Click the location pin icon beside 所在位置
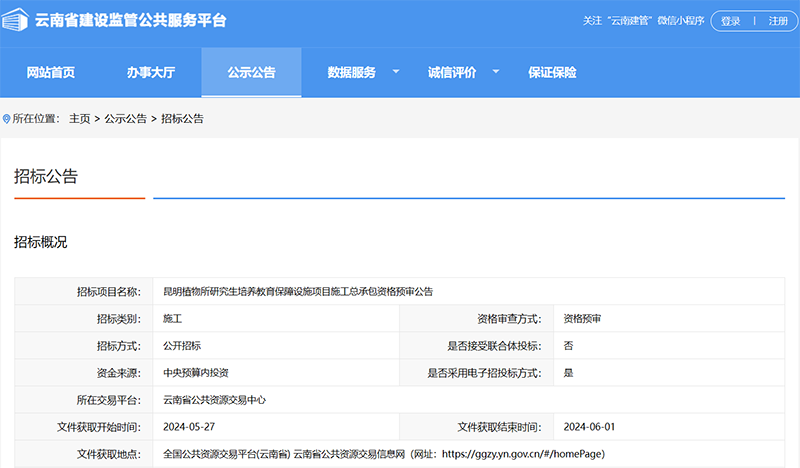 [7, 118]
